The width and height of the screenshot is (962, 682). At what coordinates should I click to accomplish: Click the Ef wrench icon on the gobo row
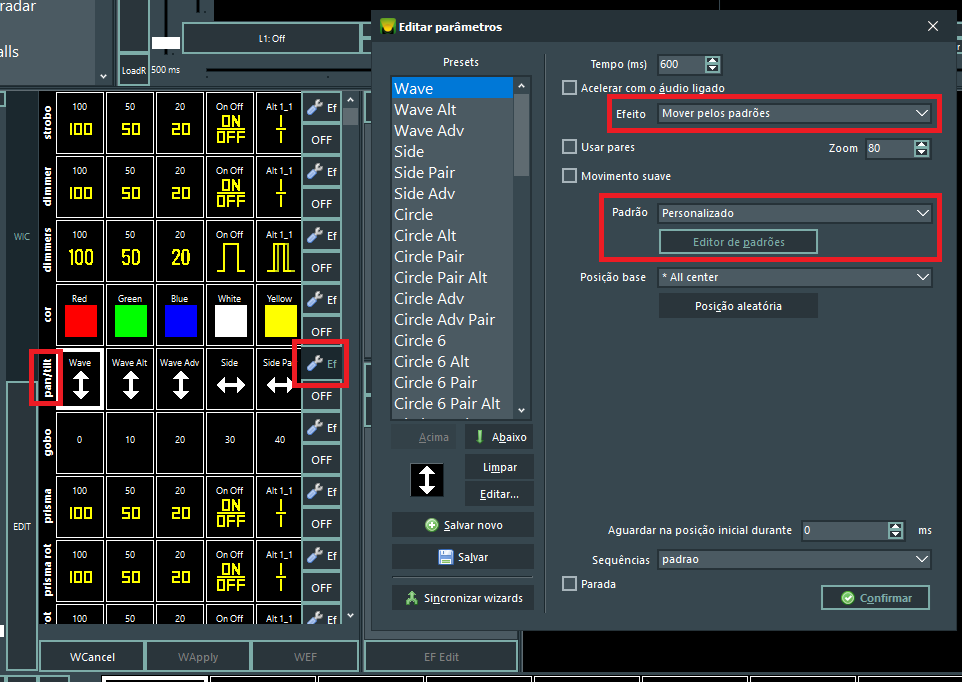322,427
